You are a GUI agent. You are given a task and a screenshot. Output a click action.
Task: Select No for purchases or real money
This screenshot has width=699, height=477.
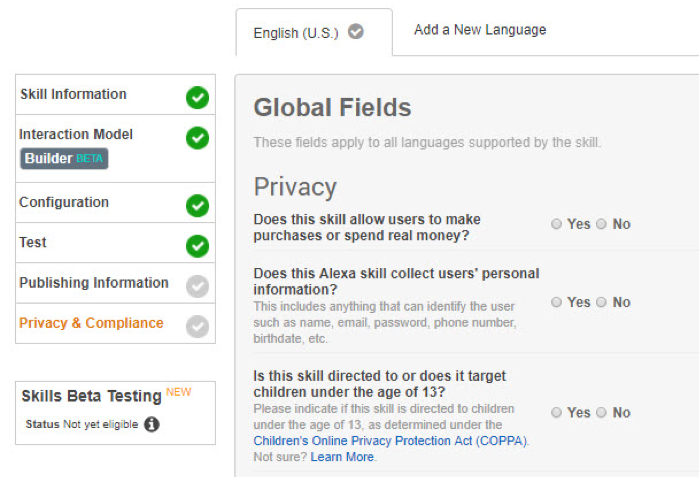(x=601, y=224)
